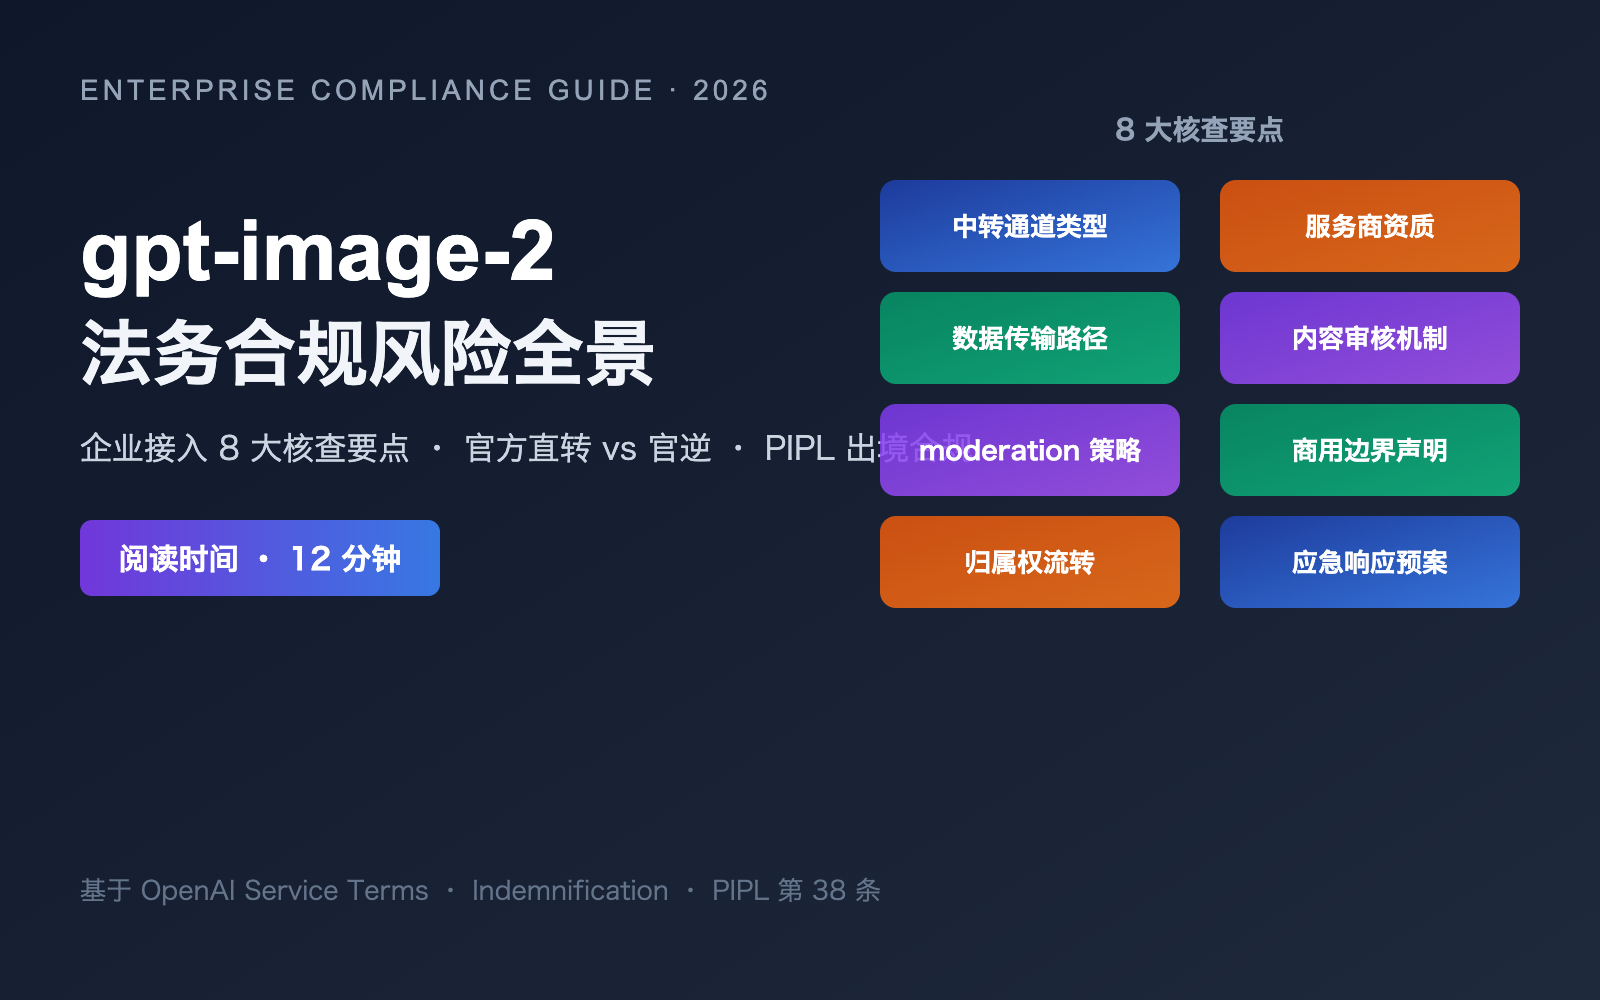This screenshot has height=1000, width=1600.
Task: Click the 中转通道类型 card
Action: point(1030,226)
